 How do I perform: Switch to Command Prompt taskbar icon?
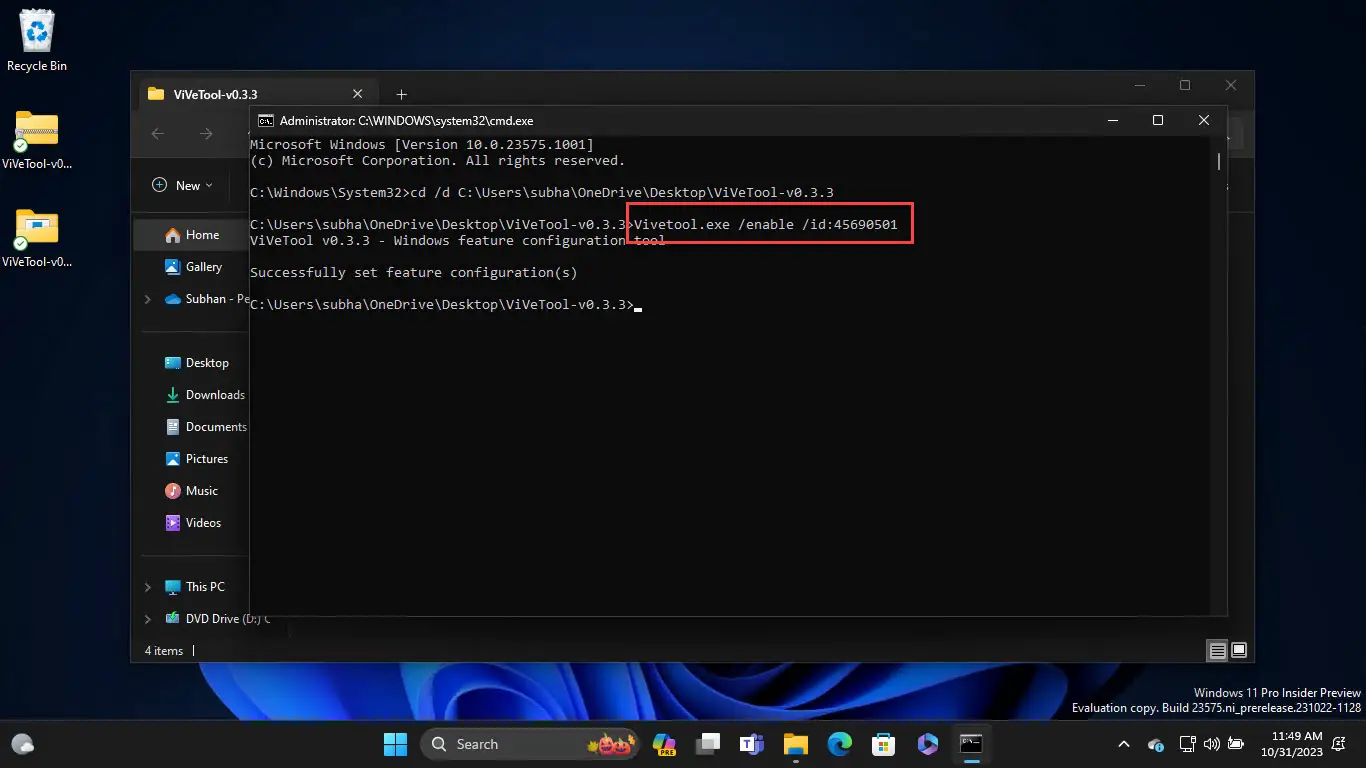971,744
